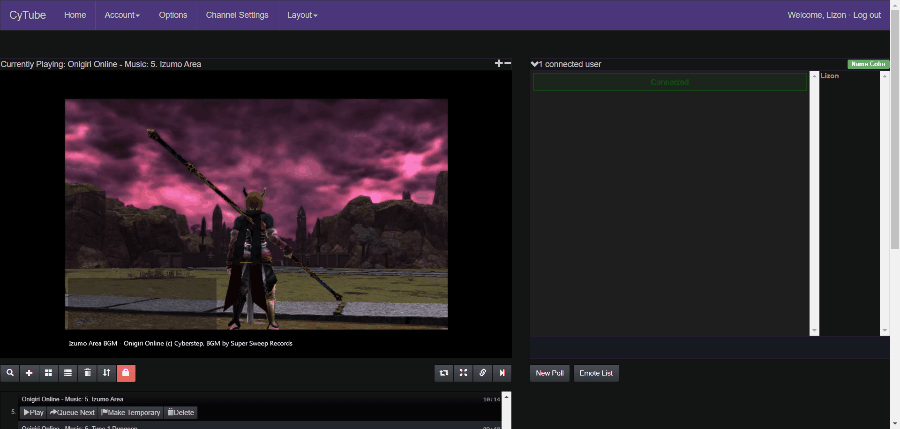Open the playlist manager list icon

point(68,373)
